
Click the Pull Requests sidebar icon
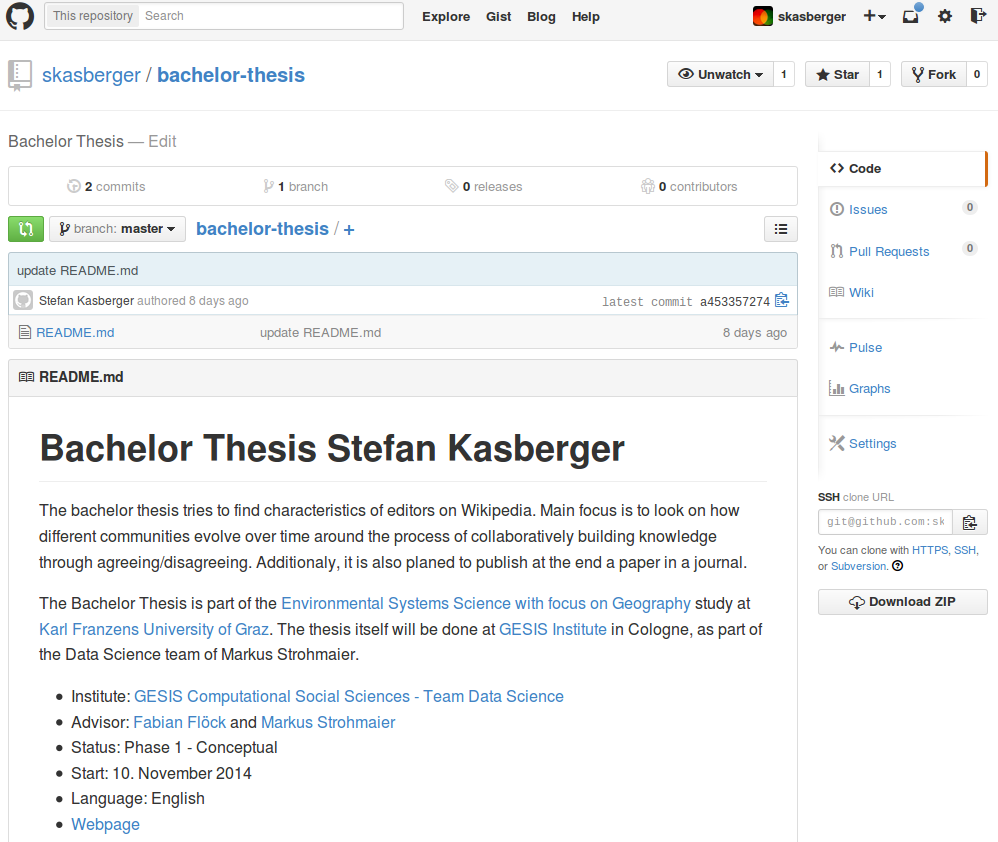click(x=837, y=251)
